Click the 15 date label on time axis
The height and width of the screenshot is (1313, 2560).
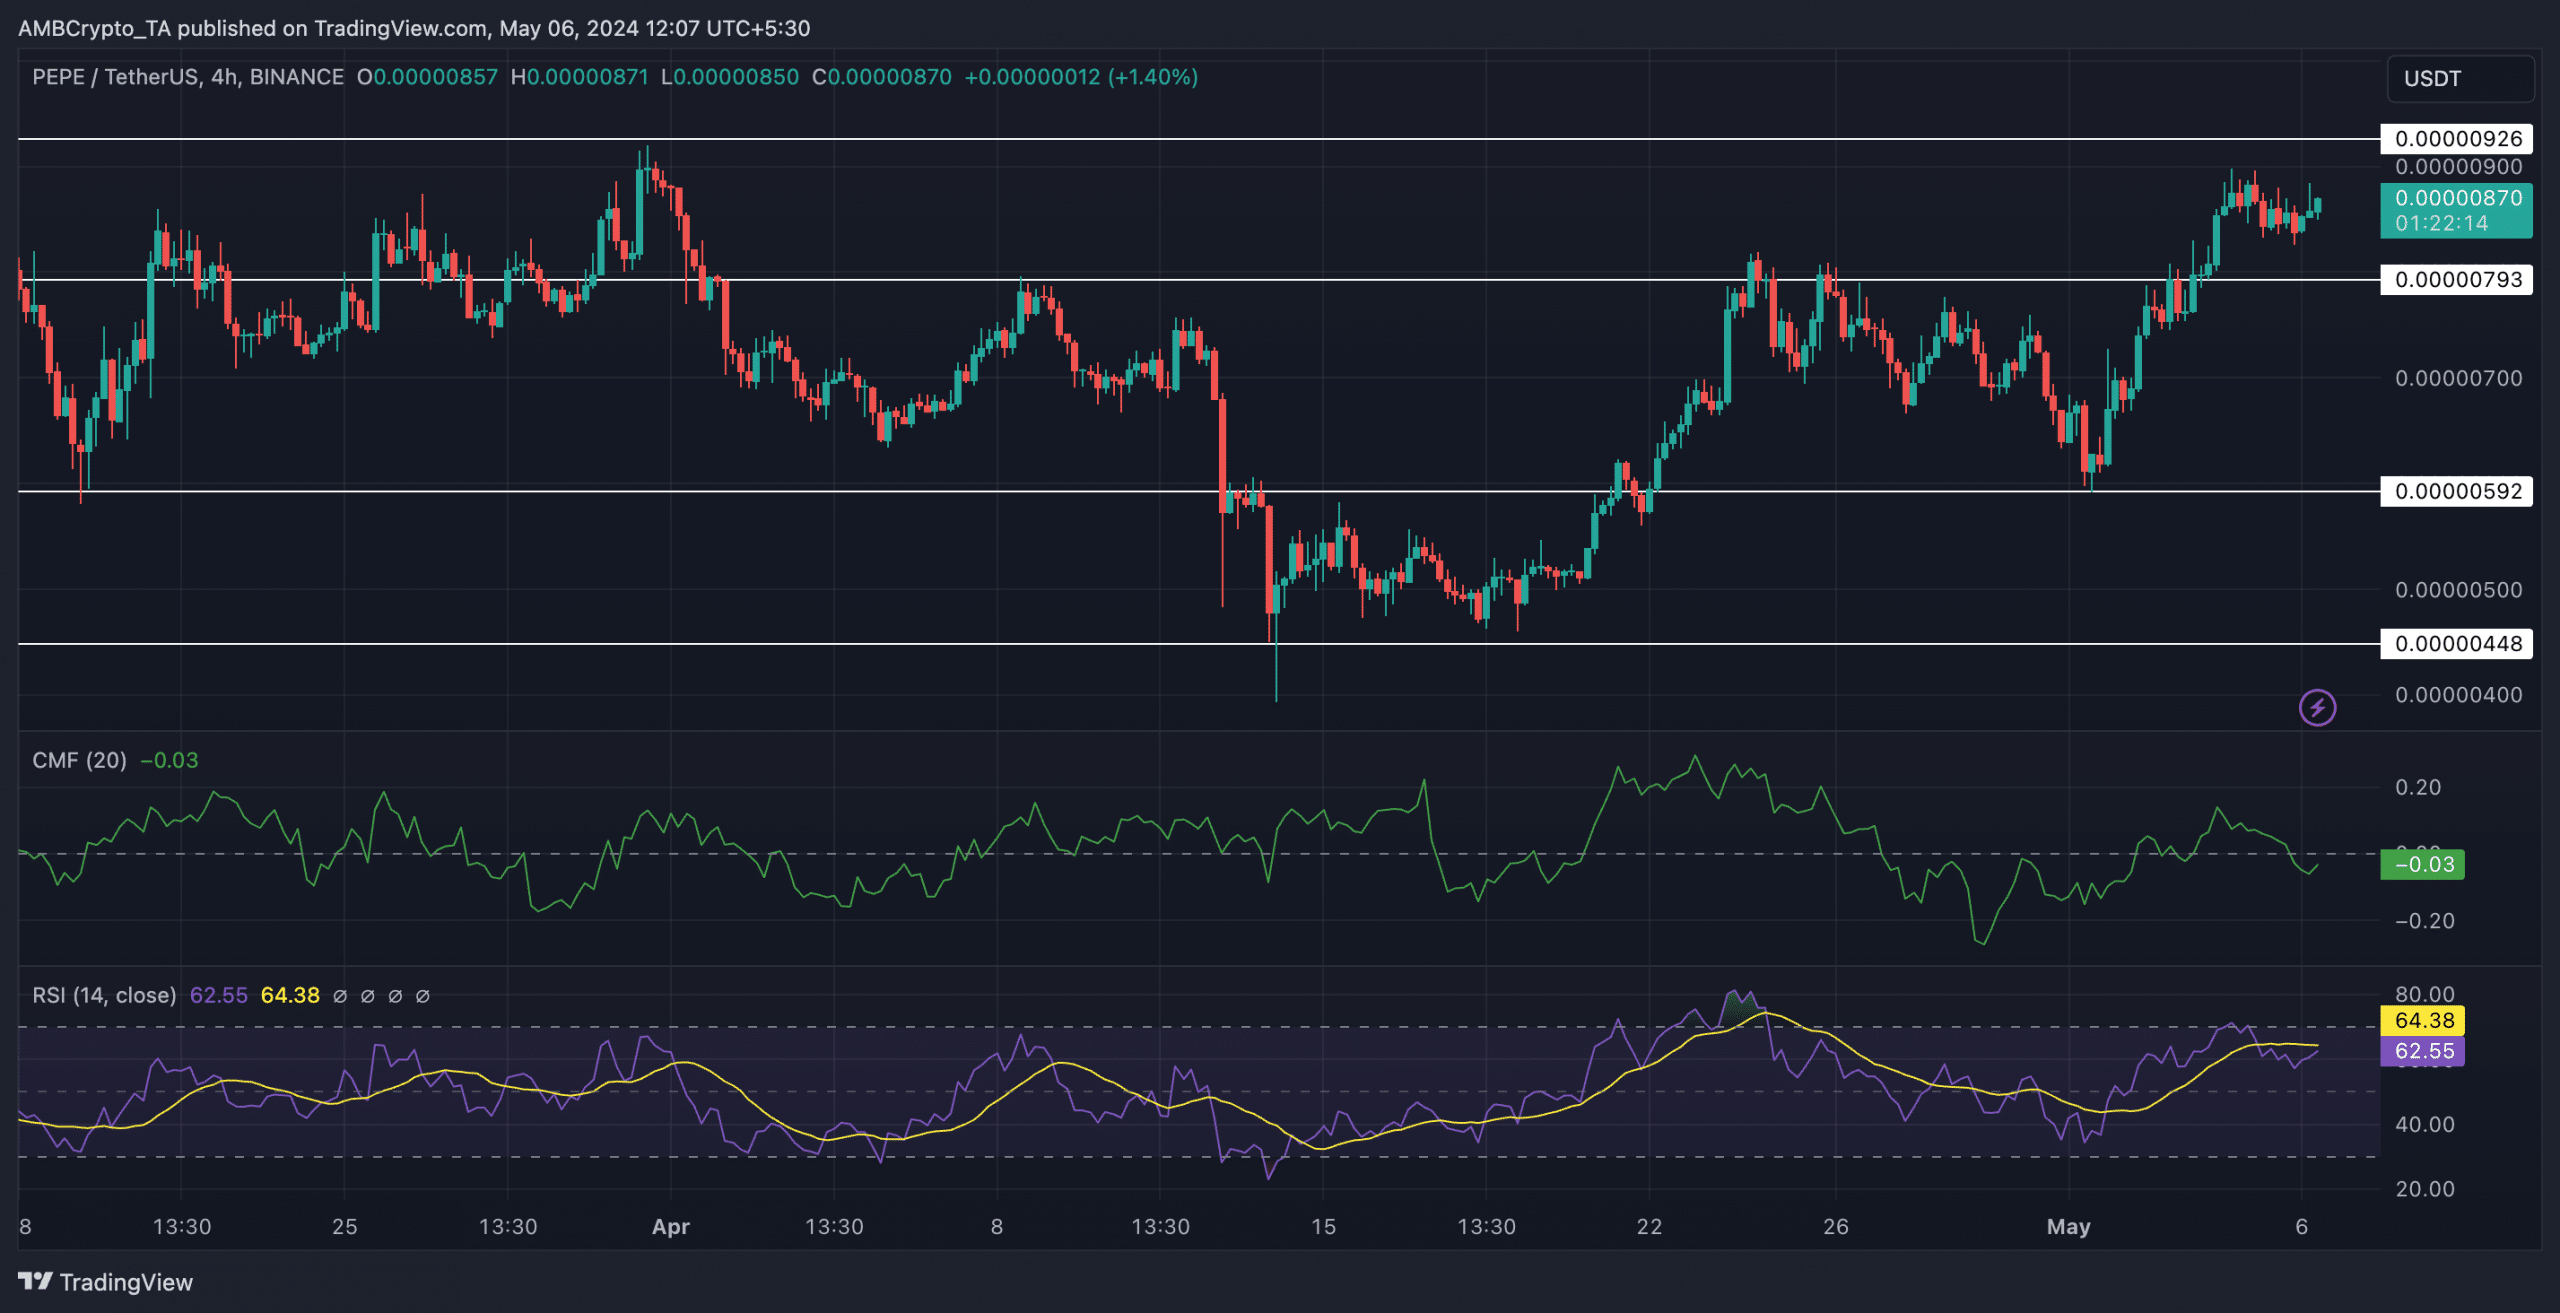point(1323,1227)
